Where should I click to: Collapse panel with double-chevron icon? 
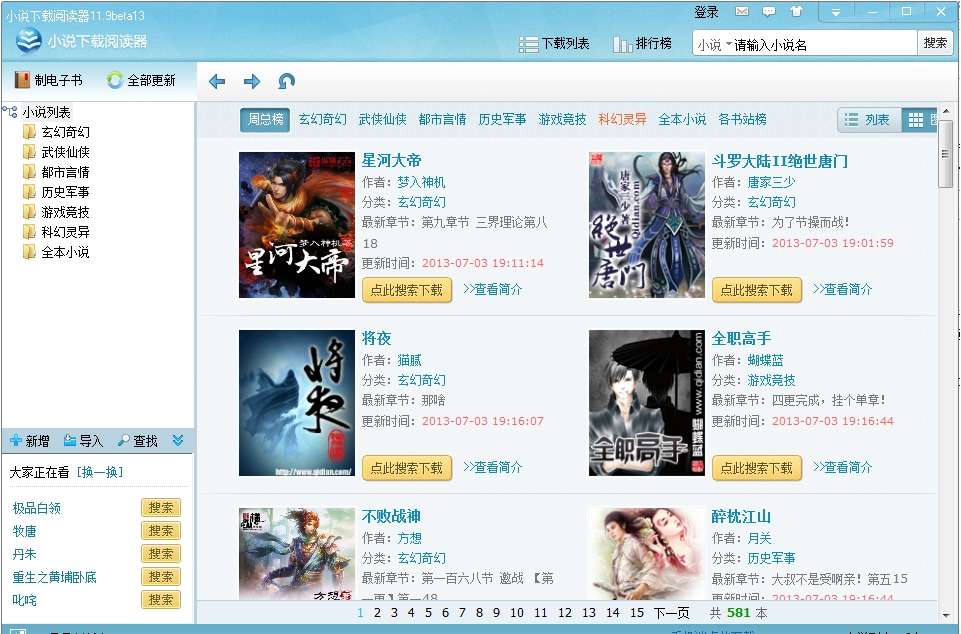pos(178,440)
